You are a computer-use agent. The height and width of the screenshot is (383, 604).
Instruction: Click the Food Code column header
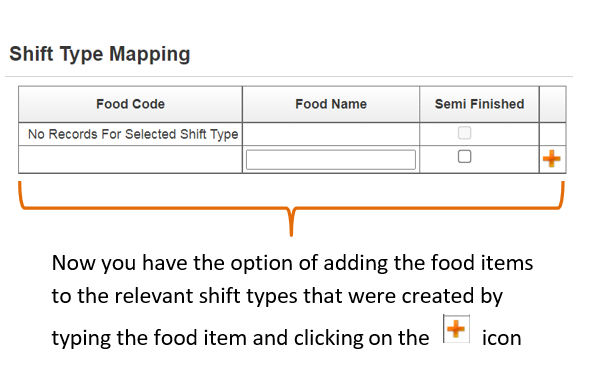coord(130,104)
